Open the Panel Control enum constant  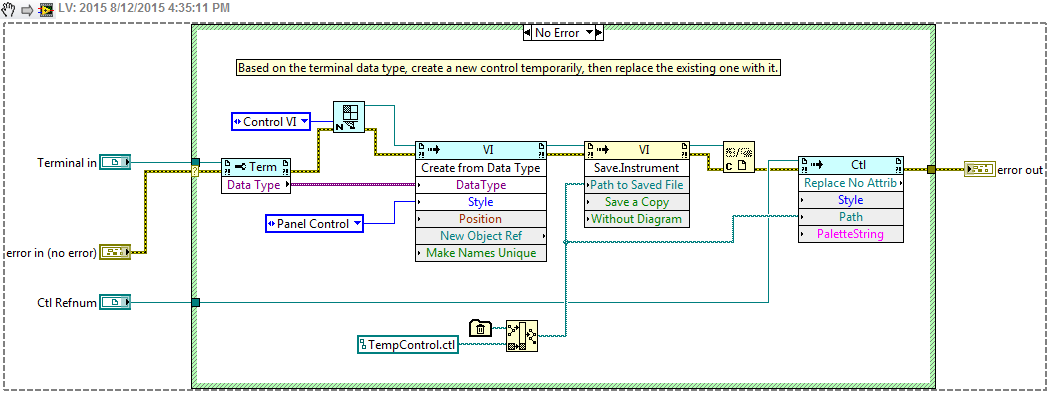(x=314, y=224)
